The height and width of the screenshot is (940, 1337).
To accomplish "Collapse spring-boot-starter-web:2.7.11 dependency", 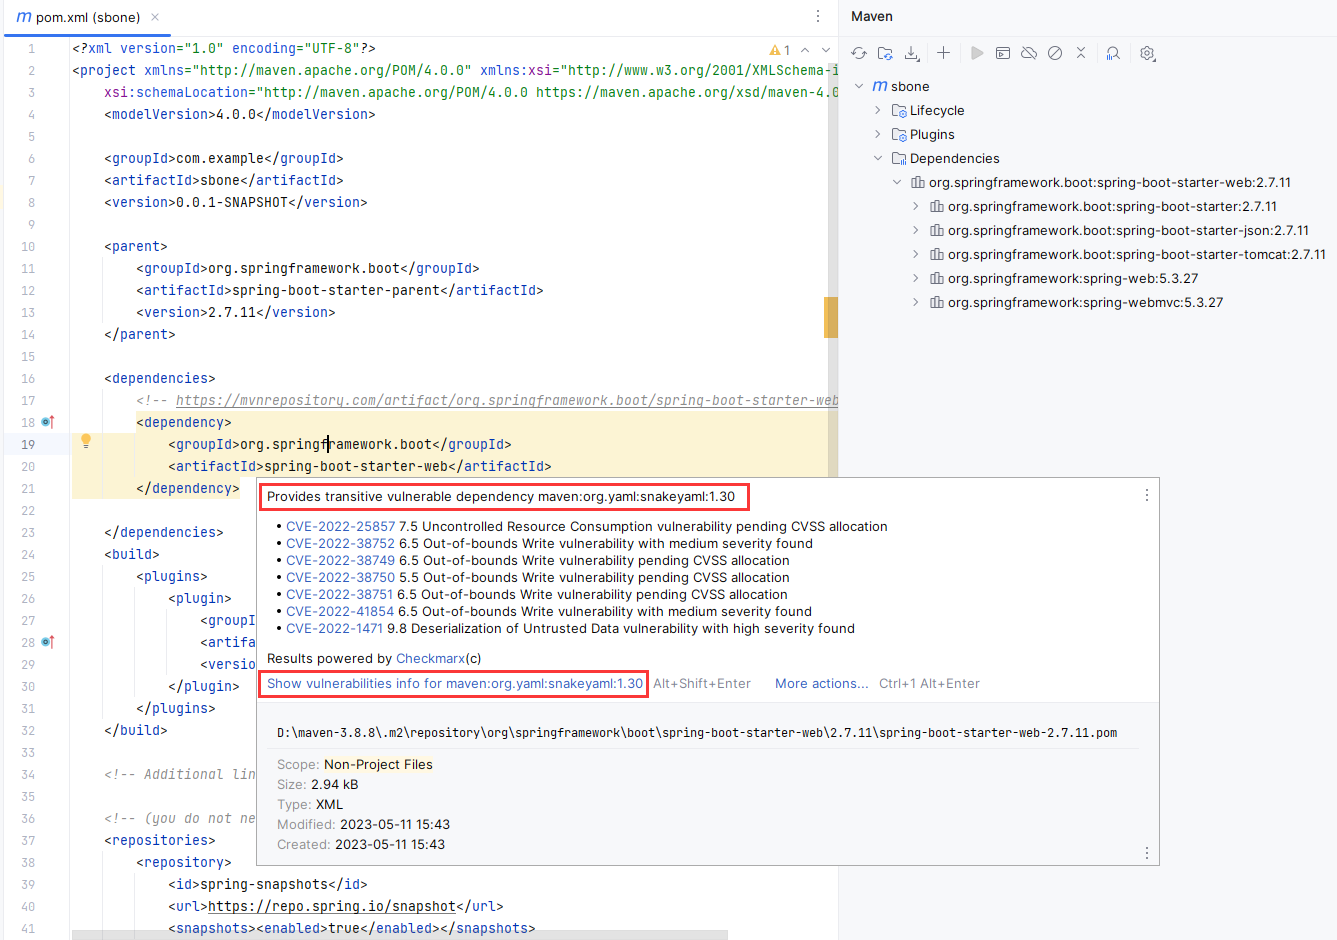I will (x=897, y=182).
